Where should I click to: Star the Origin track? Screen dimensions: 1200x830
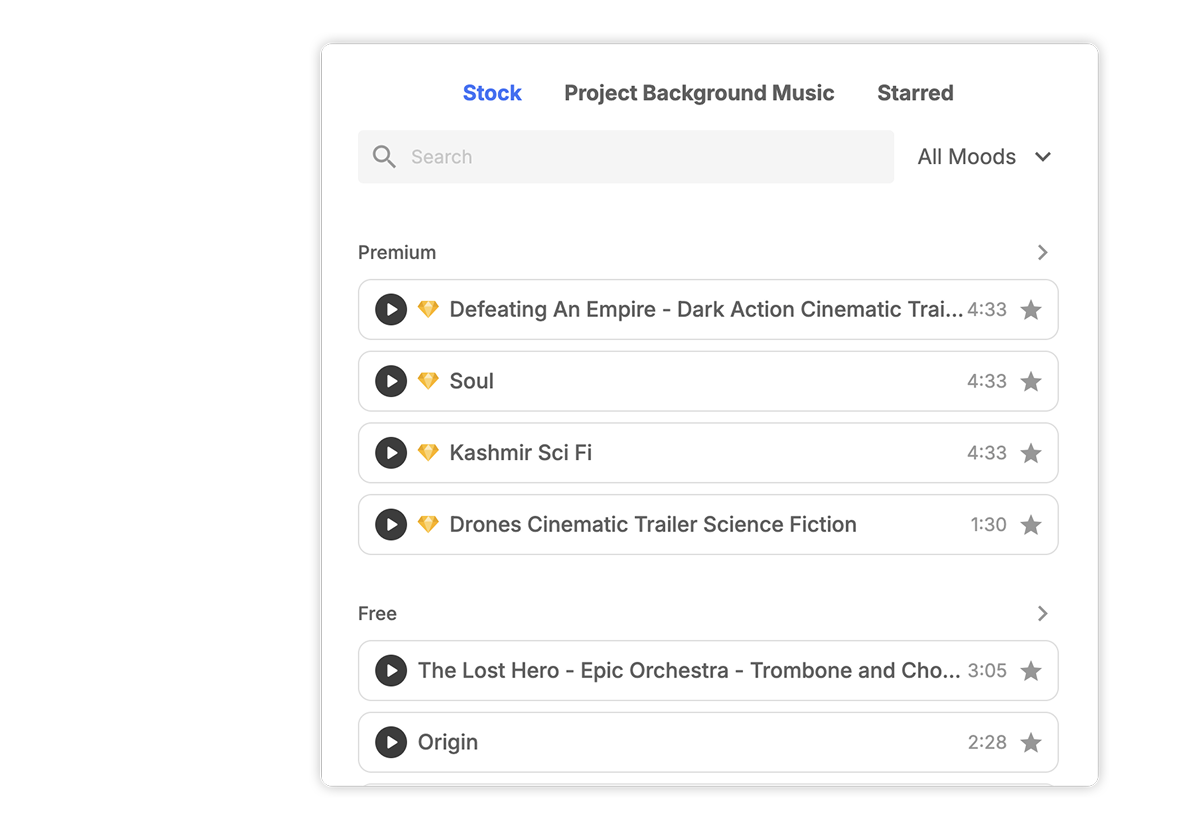[x=1031, y=742]
